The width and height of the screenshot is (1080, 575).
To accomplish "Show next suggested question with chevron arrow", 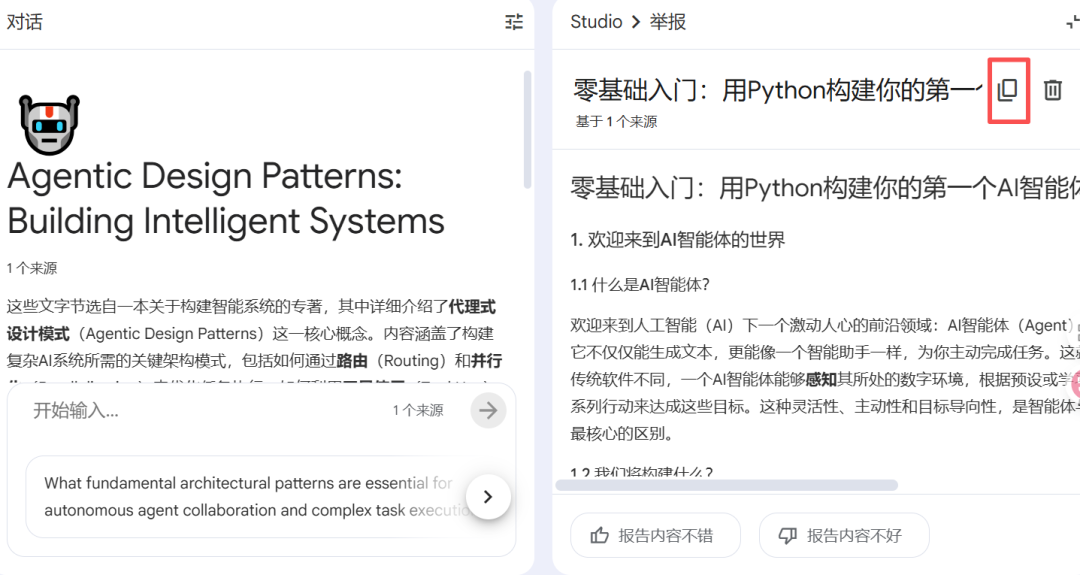I will [488, 496].
